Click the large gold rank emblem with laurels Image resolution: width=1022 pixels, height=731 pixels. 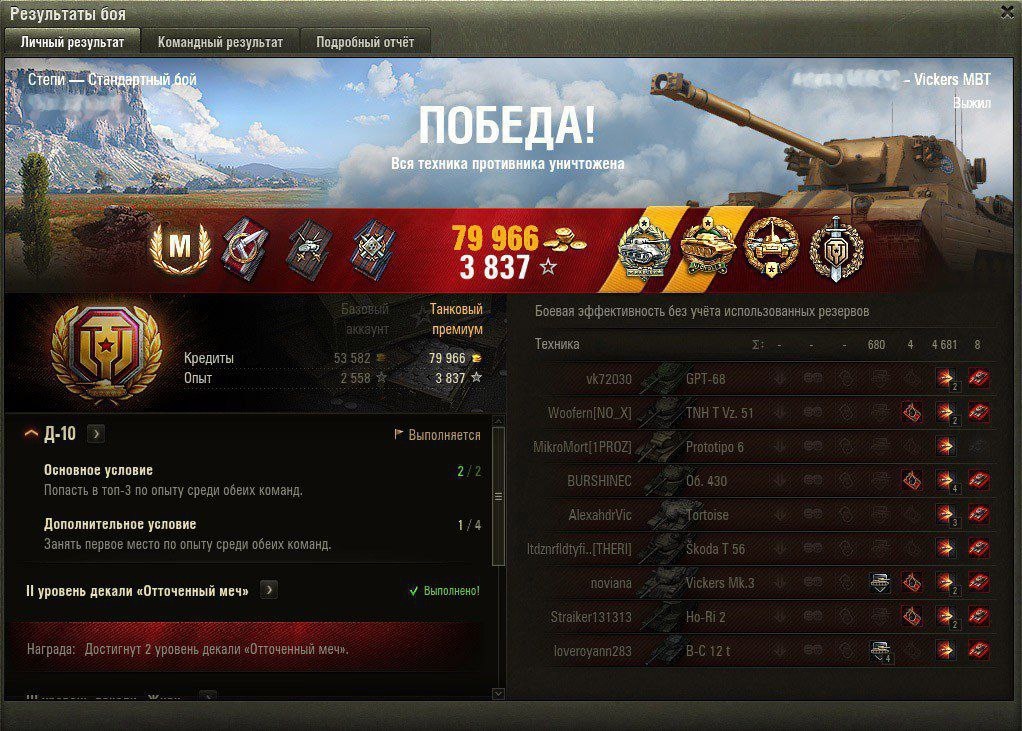pos(106,352)
